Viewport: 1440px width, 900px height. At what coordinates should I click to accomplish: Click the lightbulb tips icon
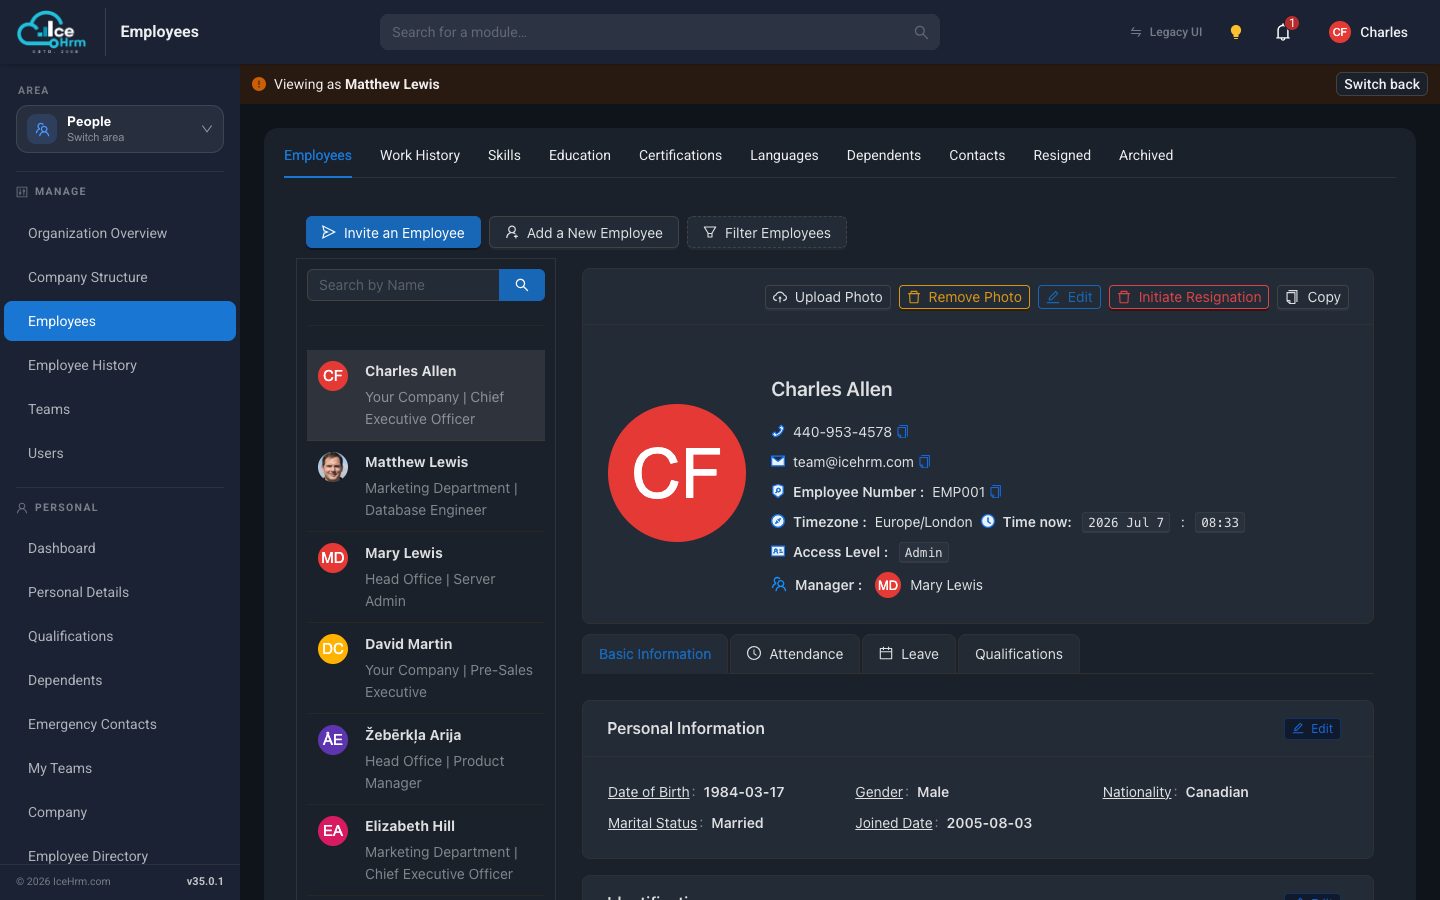pyautogui.click(x=1236, y=32)
